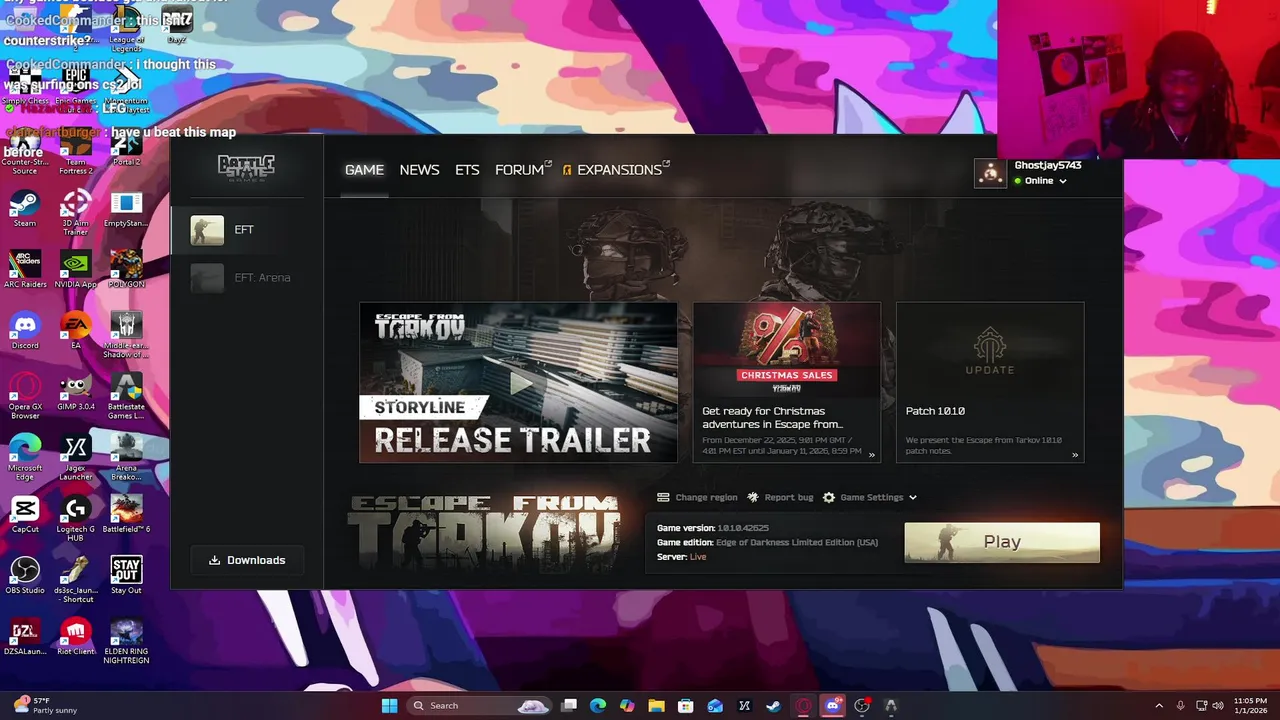Show hidden system tray icons
Image resolution: width=1280 pixels, height=720 pixels.
[1159, 705]
